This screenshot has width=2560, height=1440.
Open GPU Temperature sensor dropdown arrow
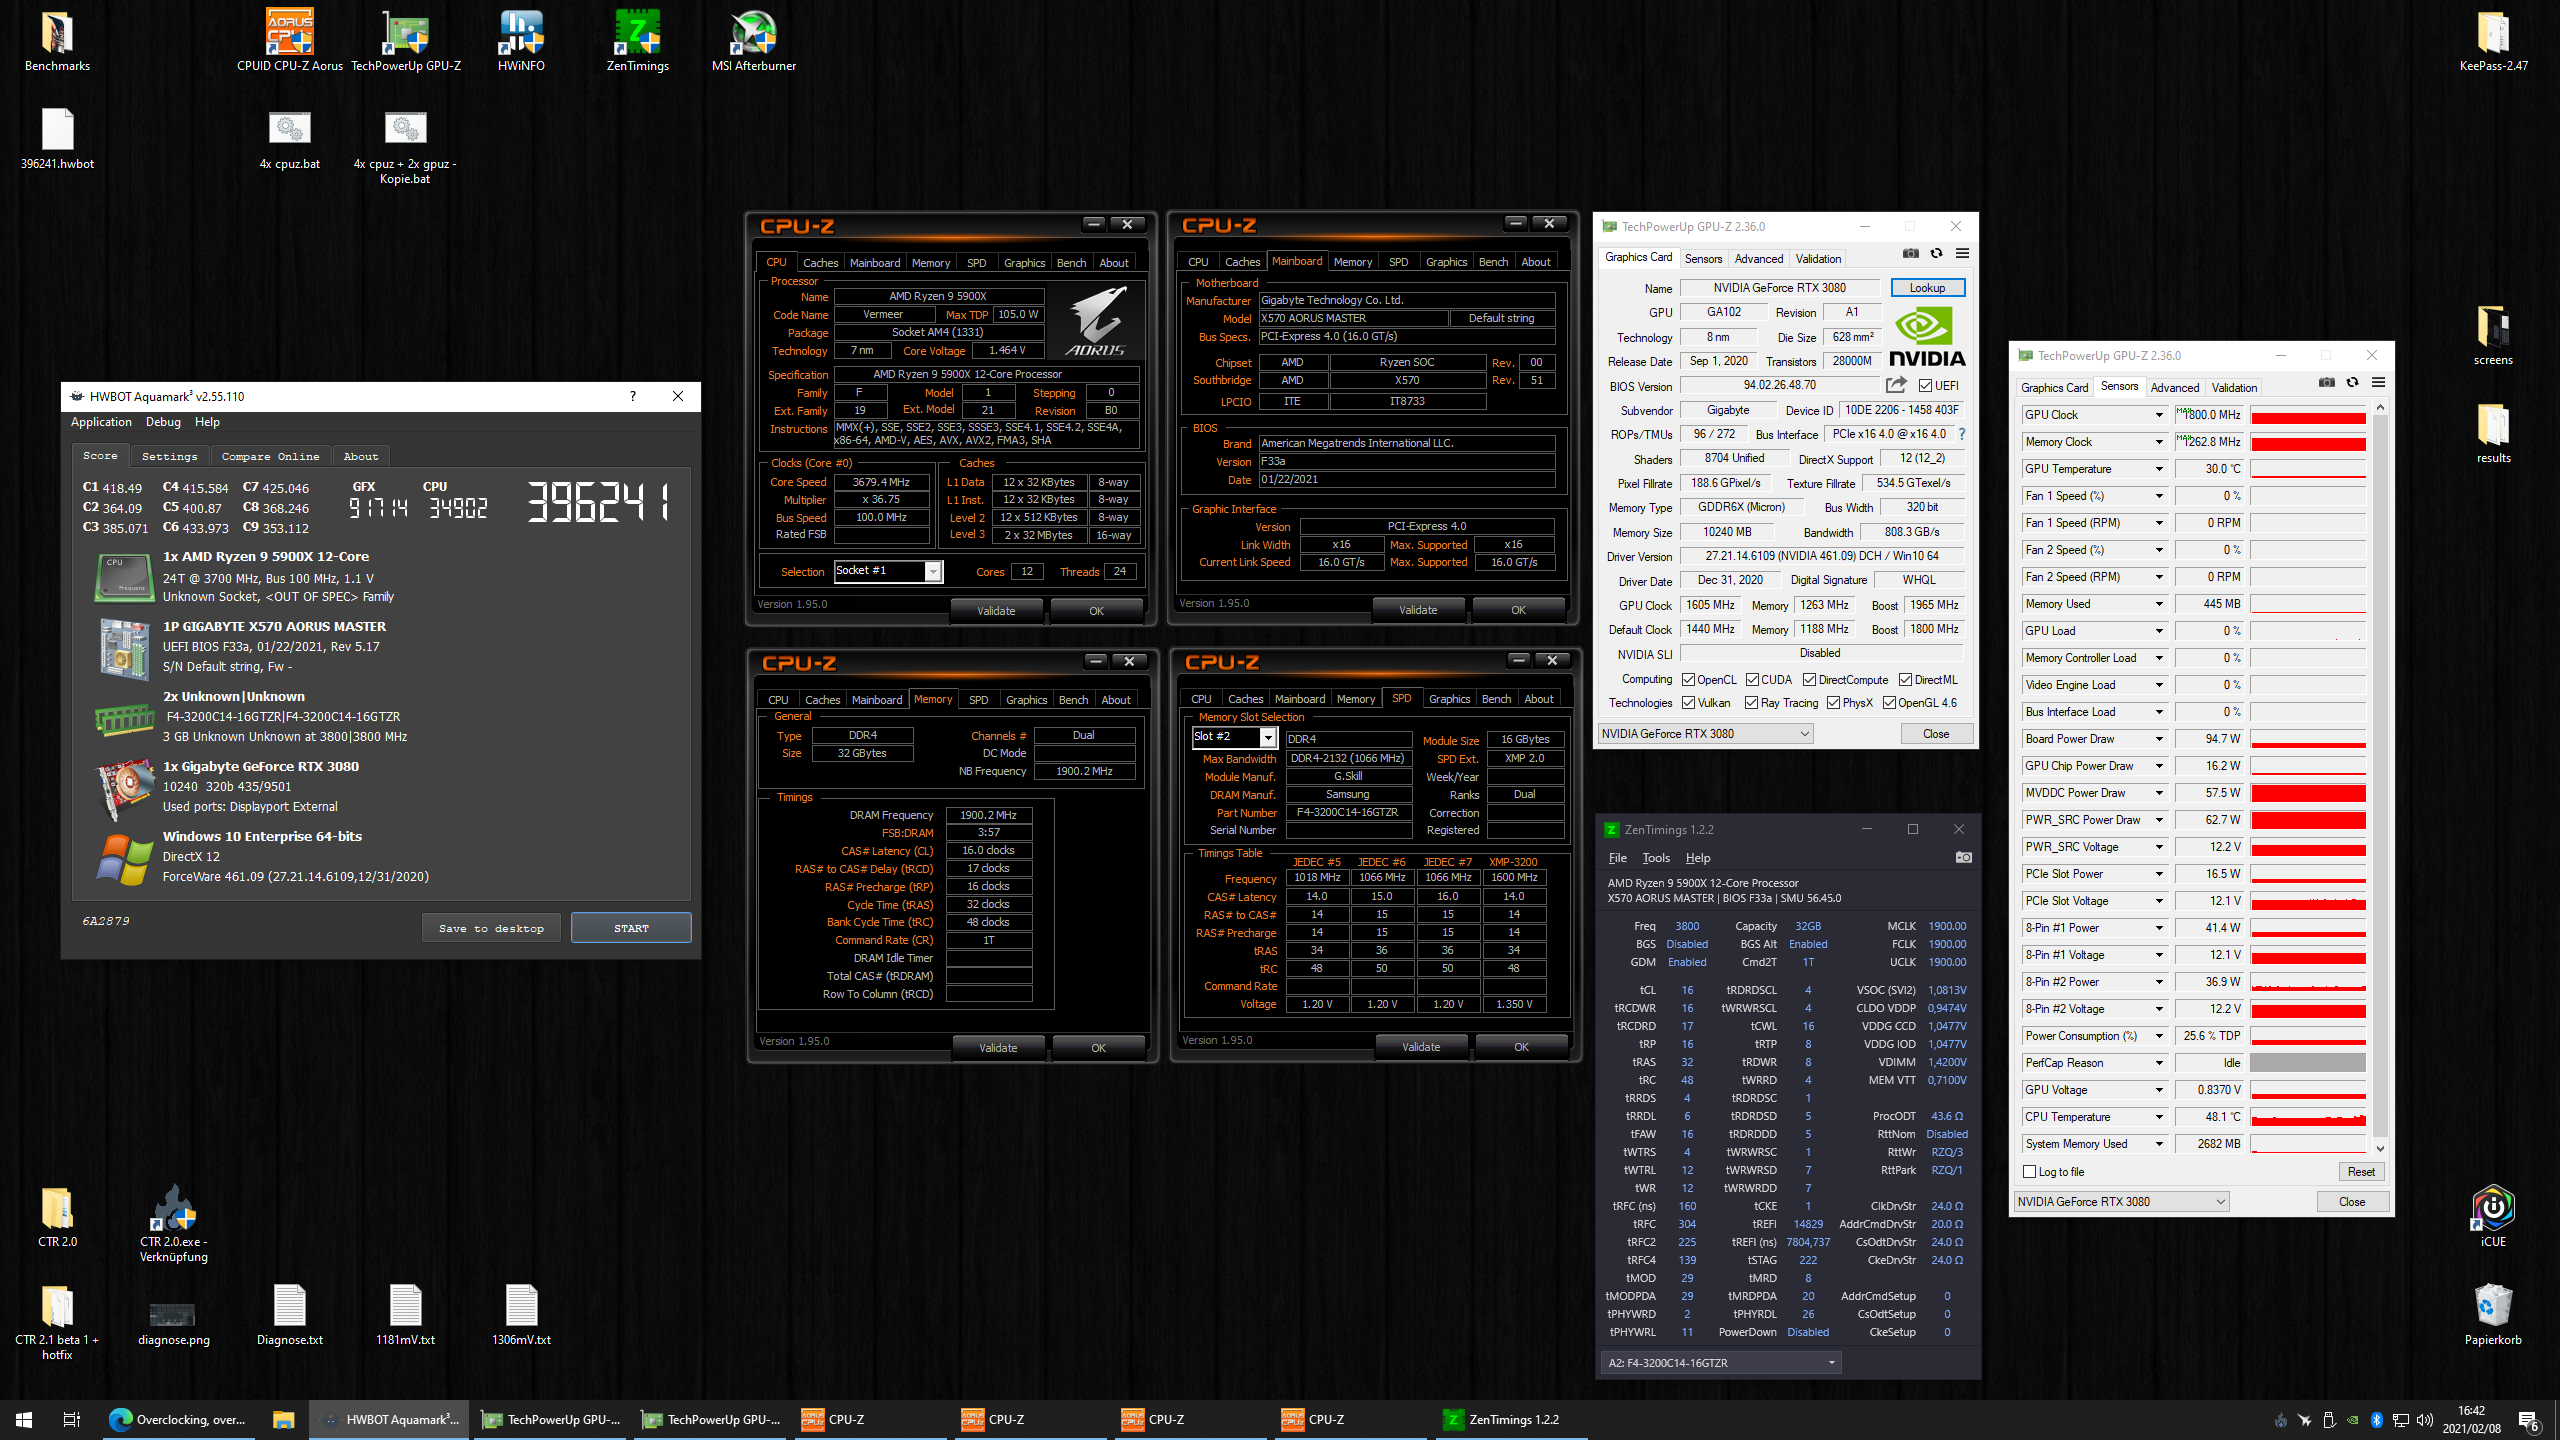click(x=2158, y=469)
